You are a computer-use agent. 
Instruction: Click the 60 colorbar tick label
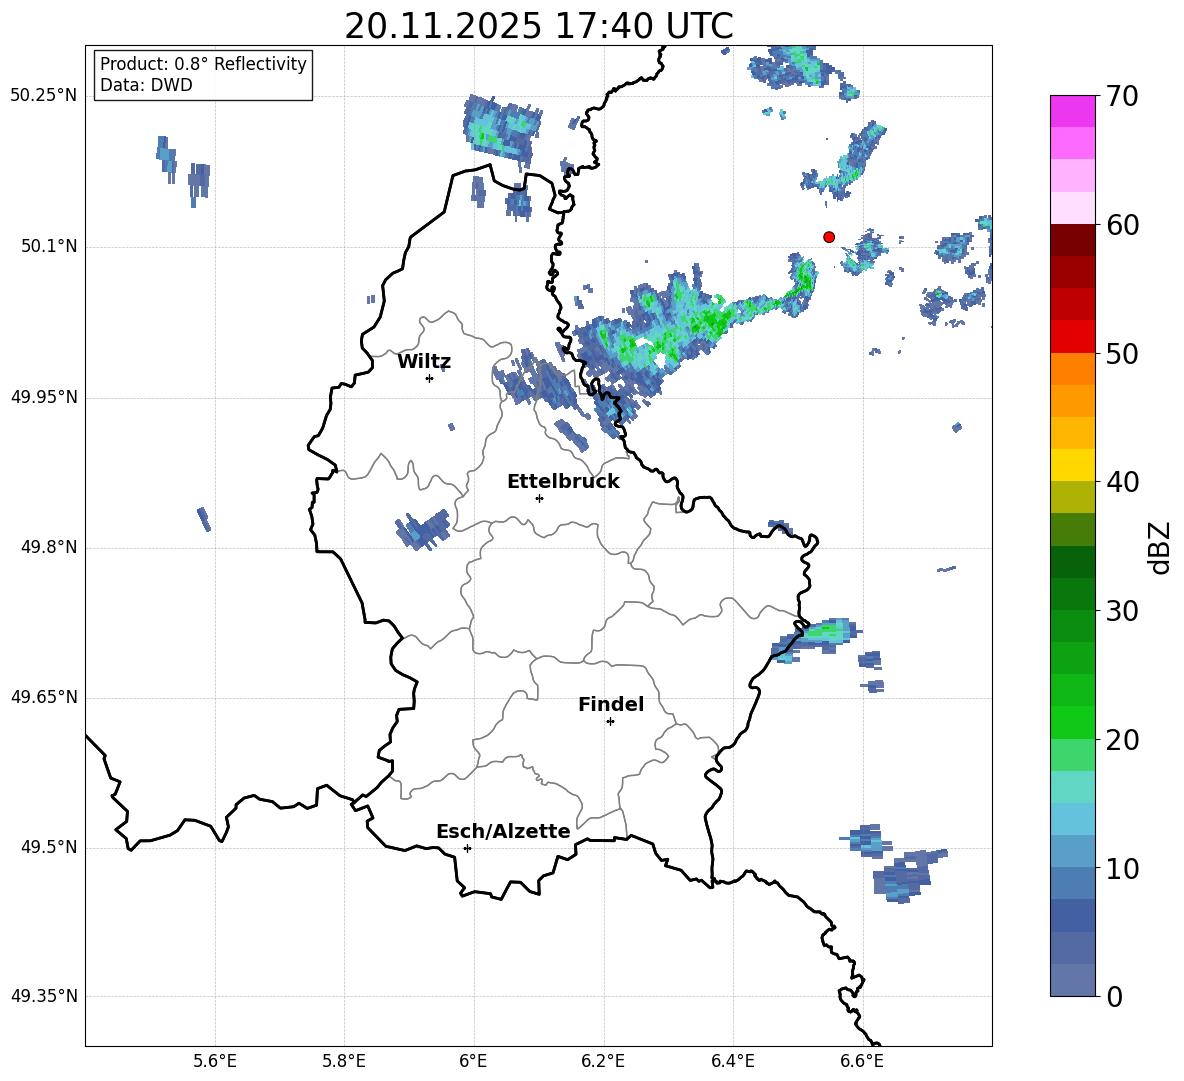pos(1123,225)
